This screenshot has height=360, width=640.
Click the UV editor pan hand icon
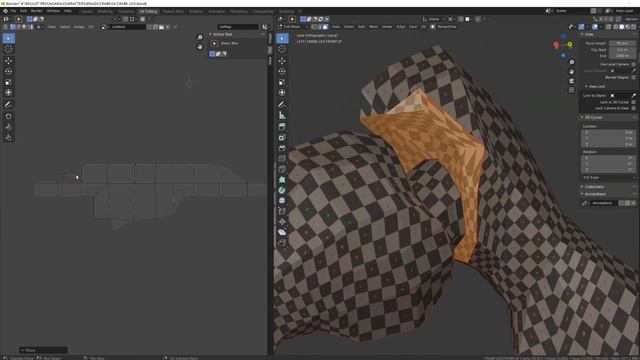click(x=200, y=47)
